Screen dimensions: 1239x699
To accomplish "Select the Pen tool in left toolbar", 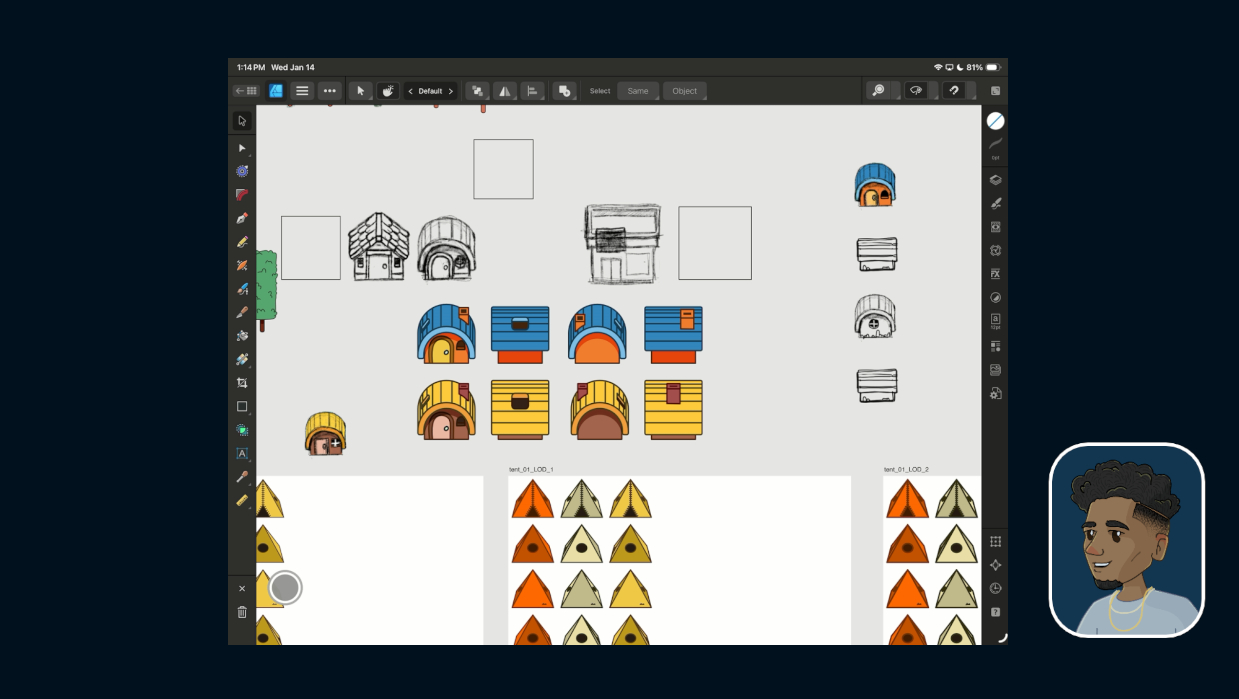I will (241, 218).
